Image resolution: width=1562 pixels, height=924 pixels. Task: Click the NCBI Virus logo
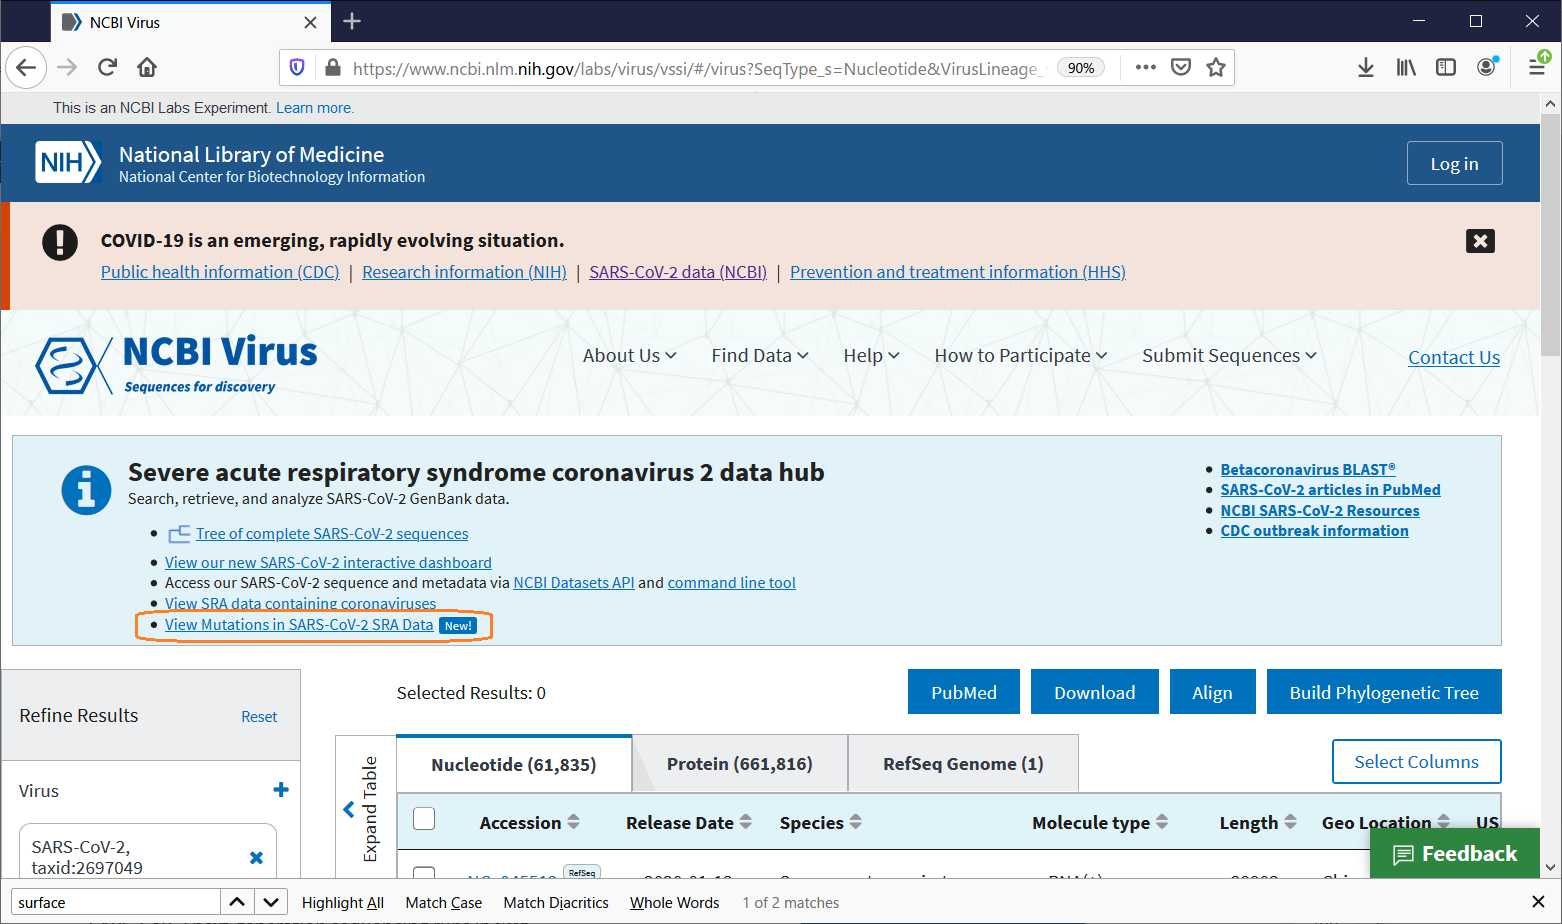176,364
